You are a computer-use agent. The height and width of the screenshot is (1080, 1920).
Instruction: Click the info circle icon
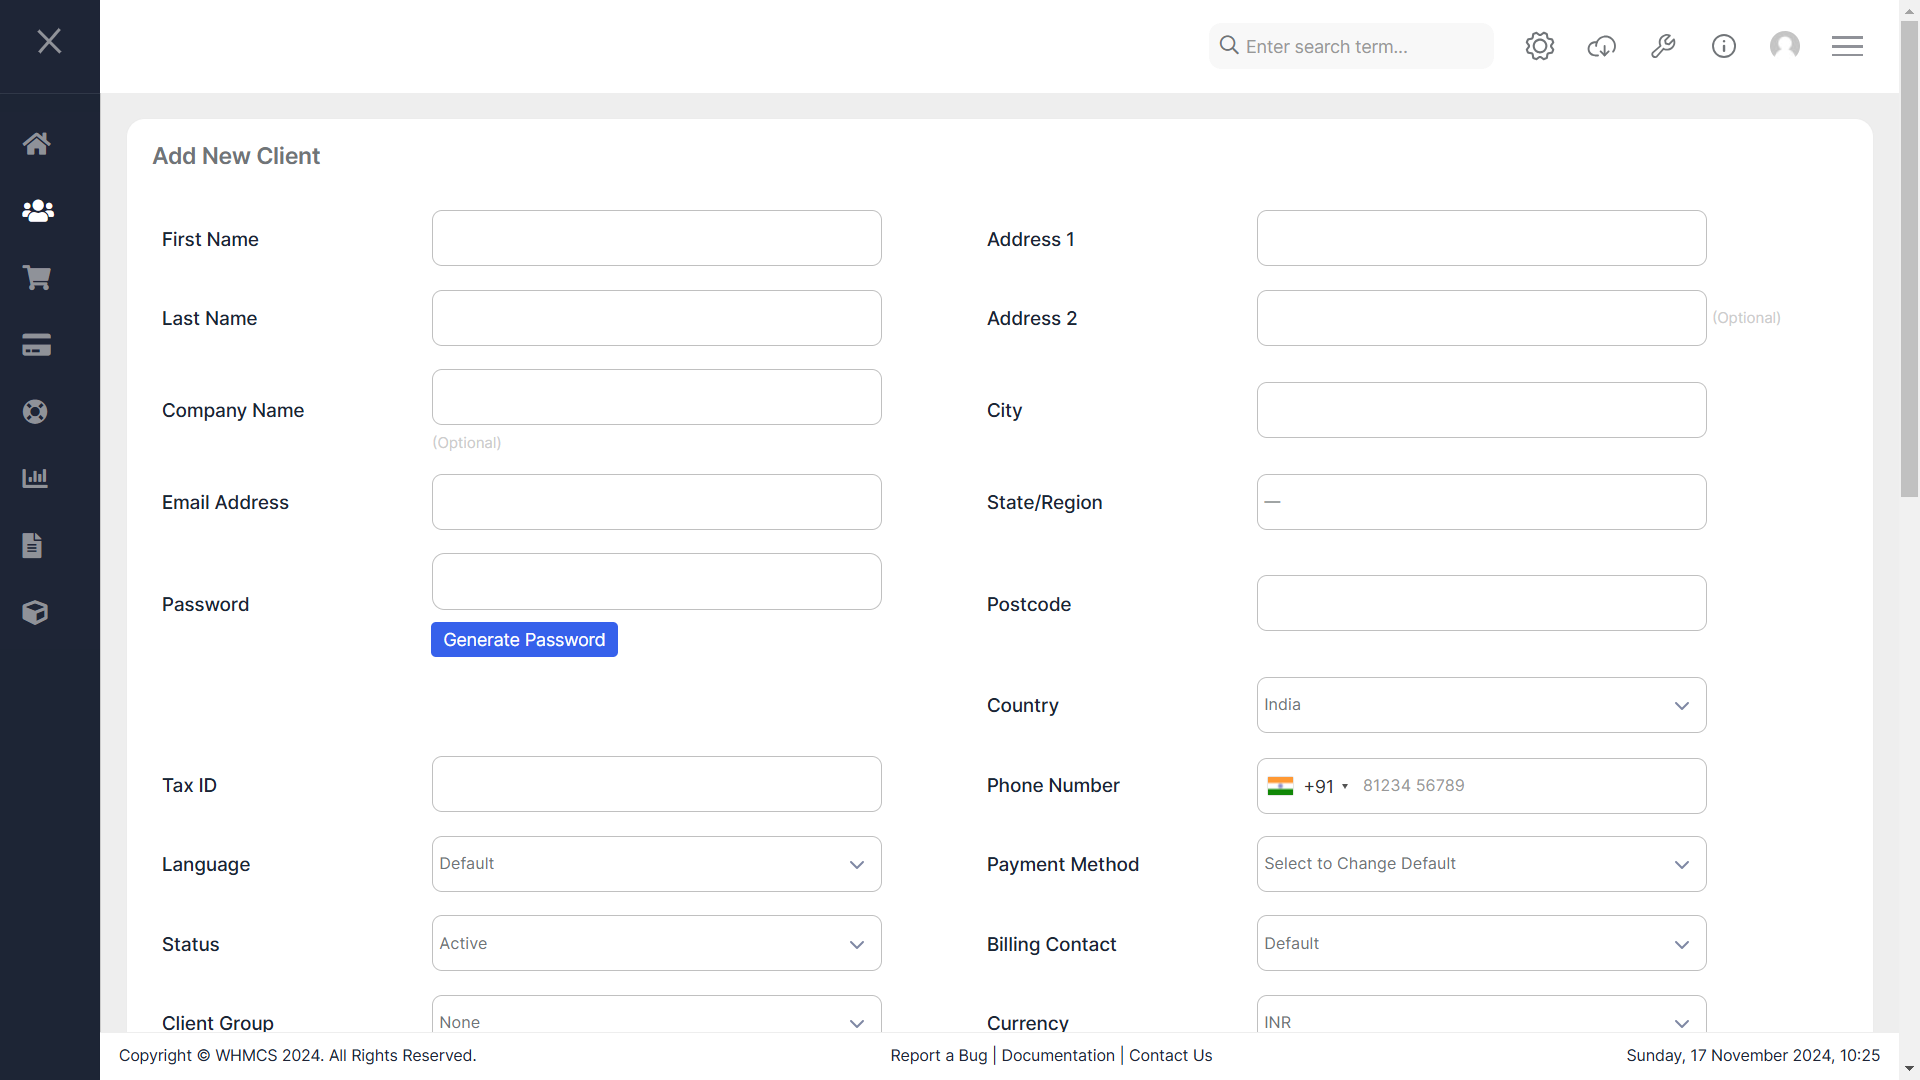point(1724,46)
